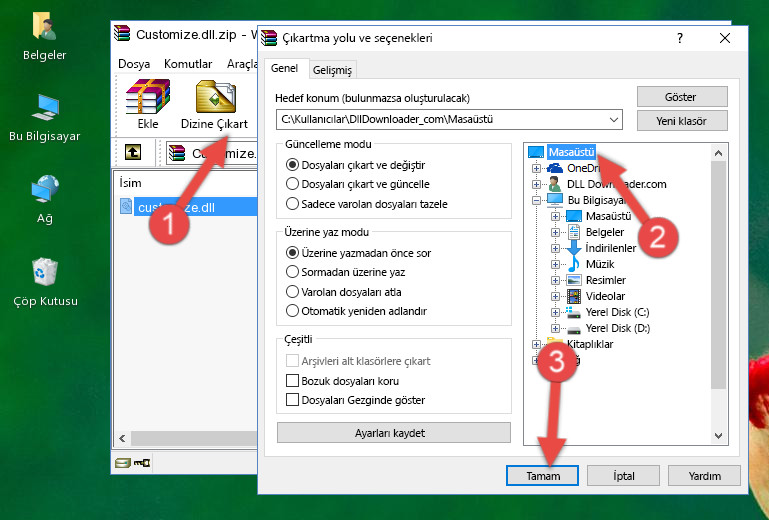Cancel with the İptal button
Viewport: 769px width, 520px height.
coord(623,475)
